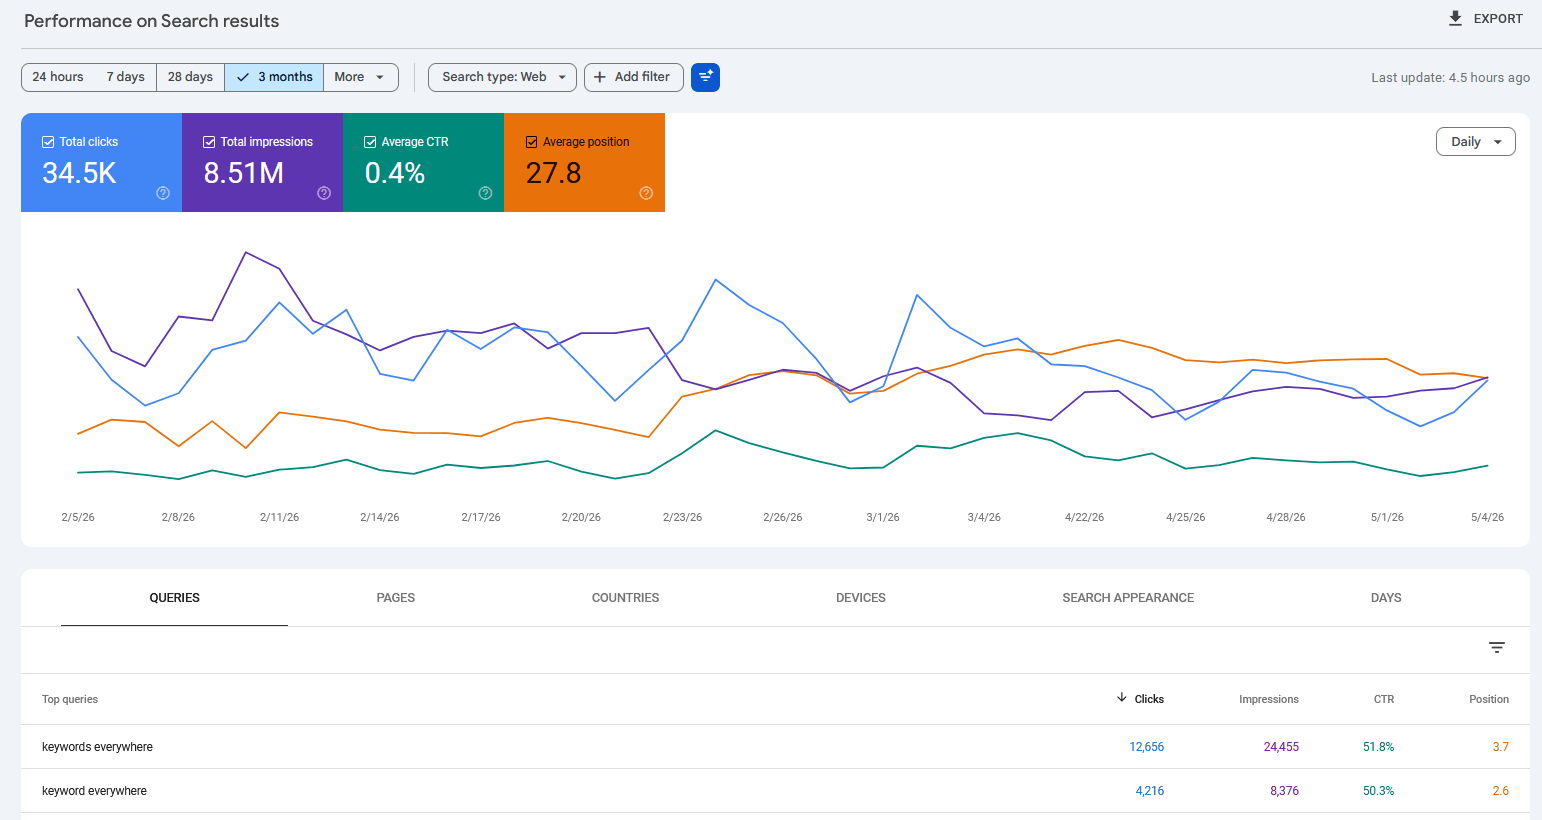This screenshot has height=820, width=1542.
Task: Click the 12,656 clicks value
Action: 1147,747
